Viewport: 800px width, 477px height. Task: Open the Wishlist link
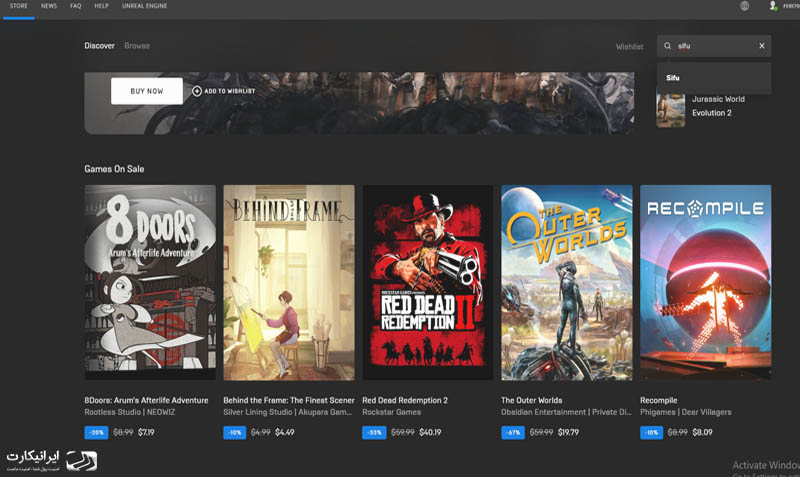click(x=630, y=46)
